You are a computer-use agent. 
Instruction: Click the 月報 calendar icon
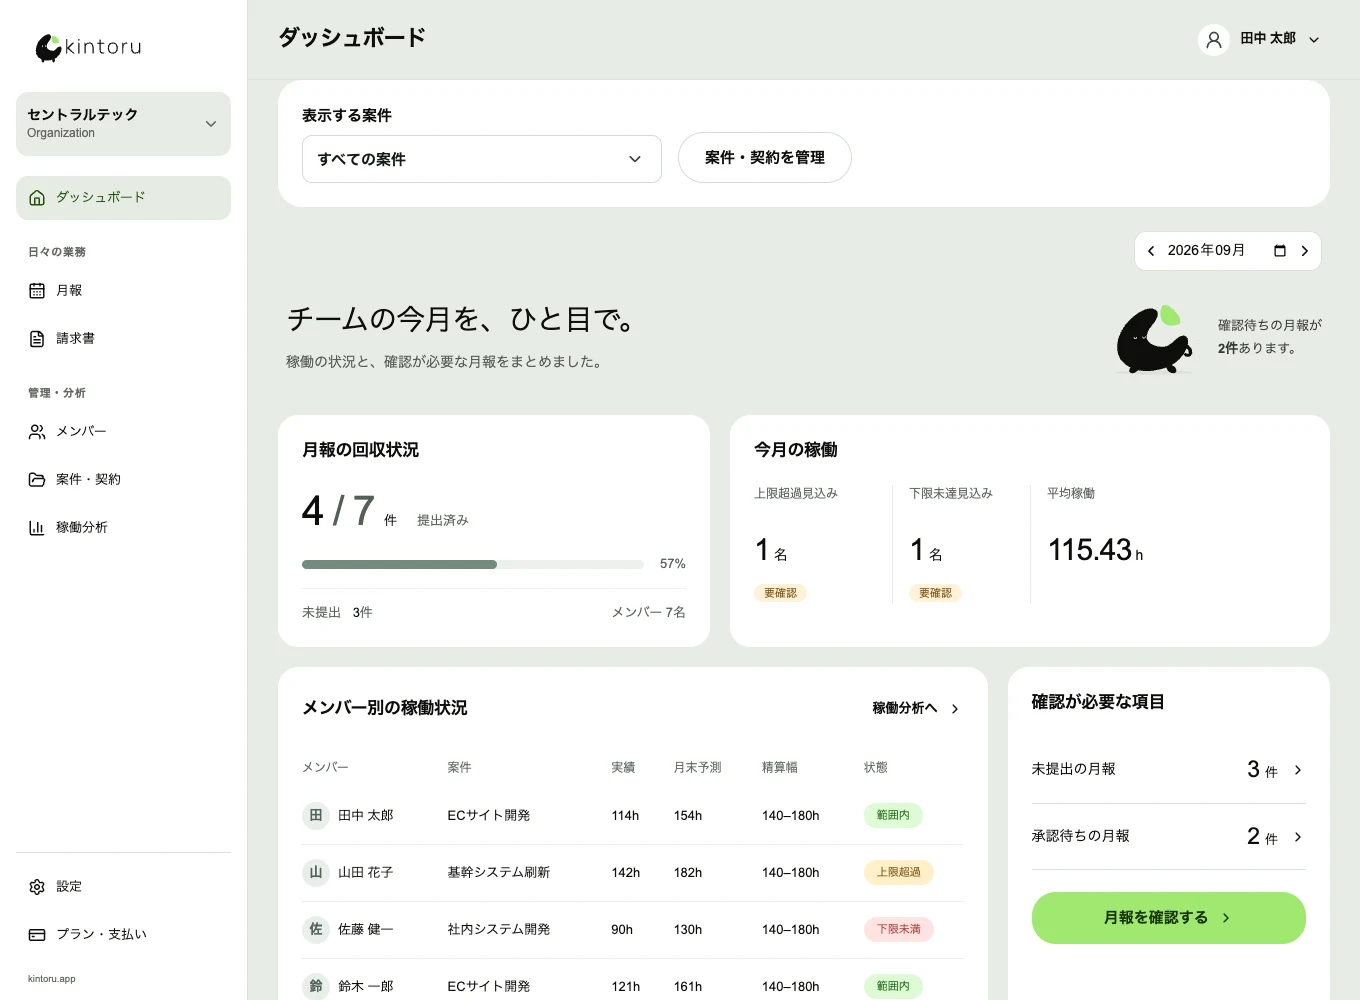(x=37, y=291)
